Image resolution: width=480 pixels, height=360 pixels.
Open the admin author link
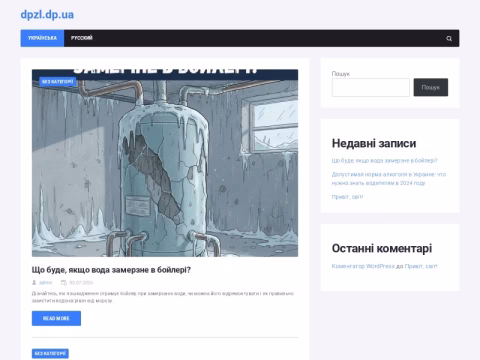click(45, 282)
